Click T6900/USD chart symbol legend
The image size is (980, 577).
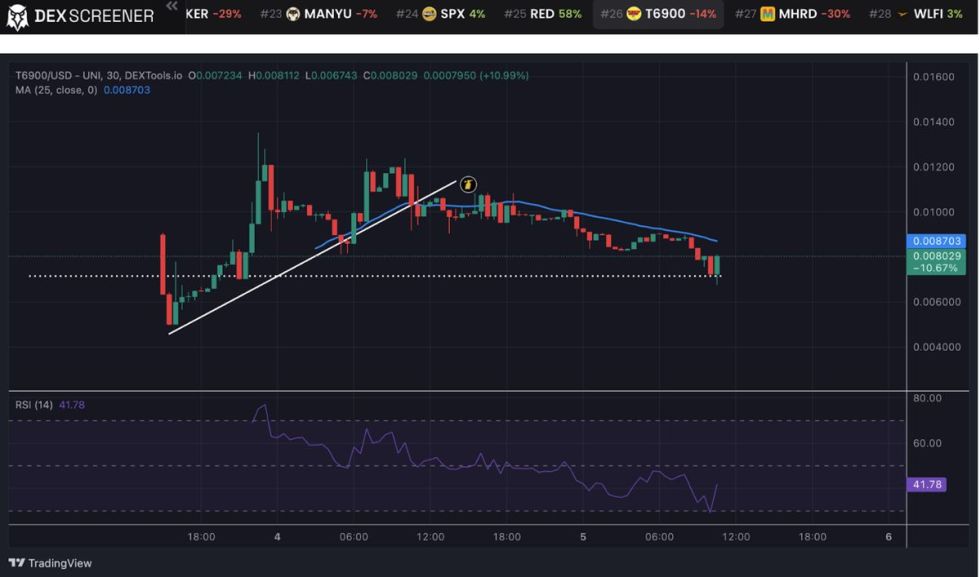[x=98, y=76]
